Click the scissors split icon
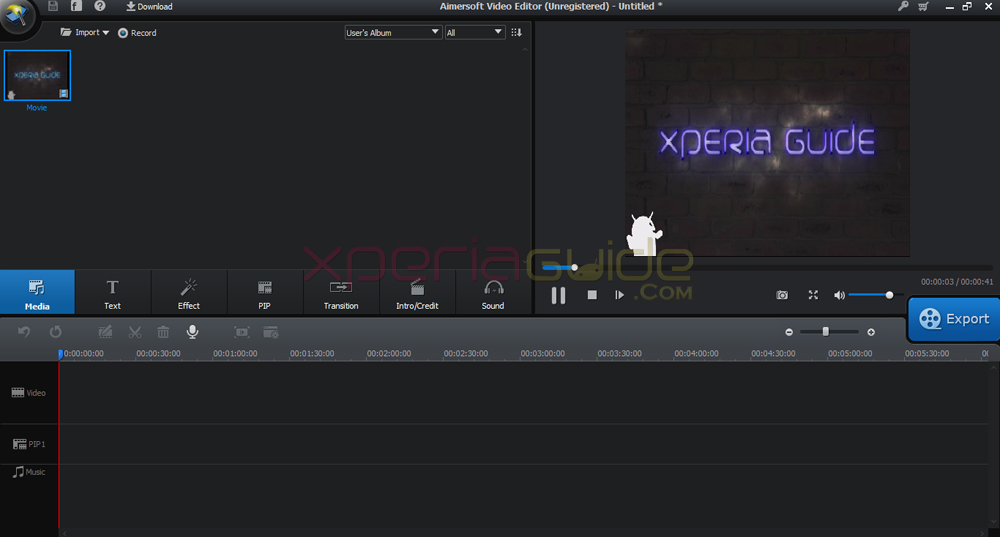Viewport: 1000px width, 537px height. pos(135,332)
